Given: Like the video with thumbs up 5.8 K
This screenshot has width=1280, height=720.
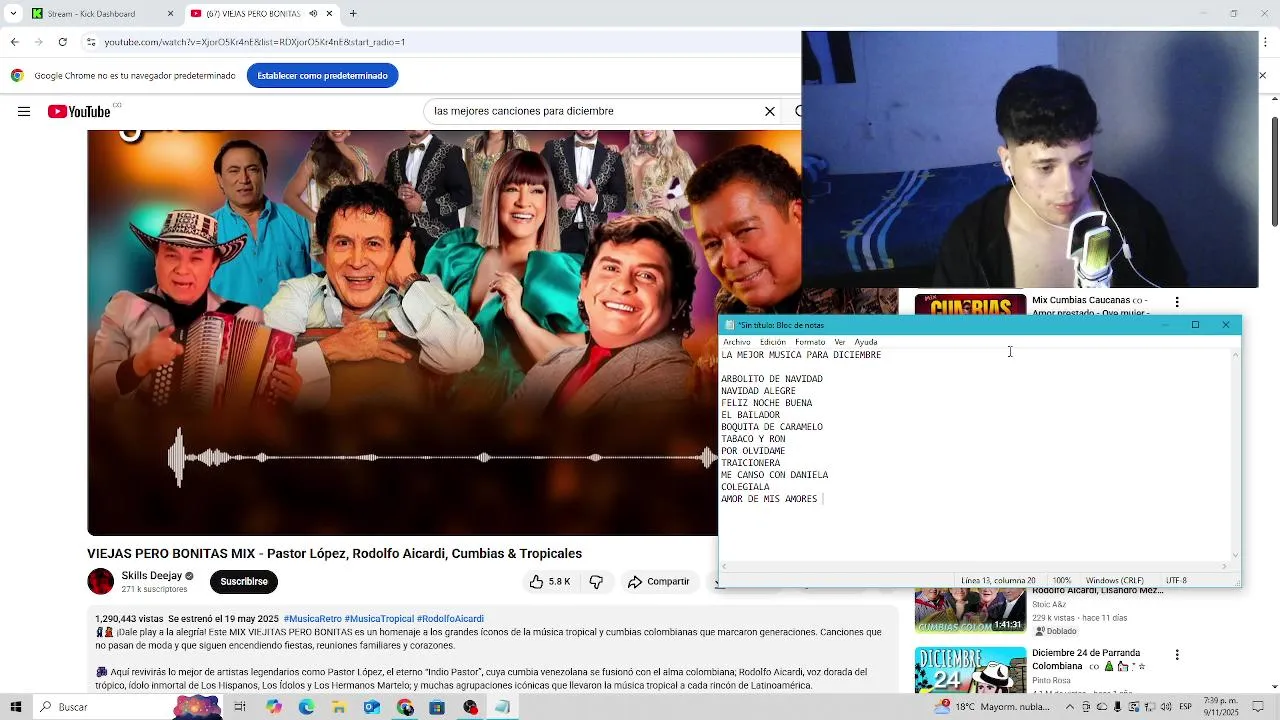Looking at the screenshot, I should pyautogui.click(x=549, y=582).
